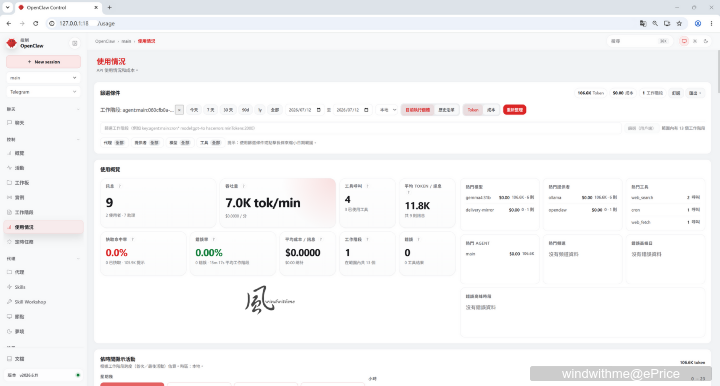
Task: Open the Skills page in sidebar
Action: 44,287
